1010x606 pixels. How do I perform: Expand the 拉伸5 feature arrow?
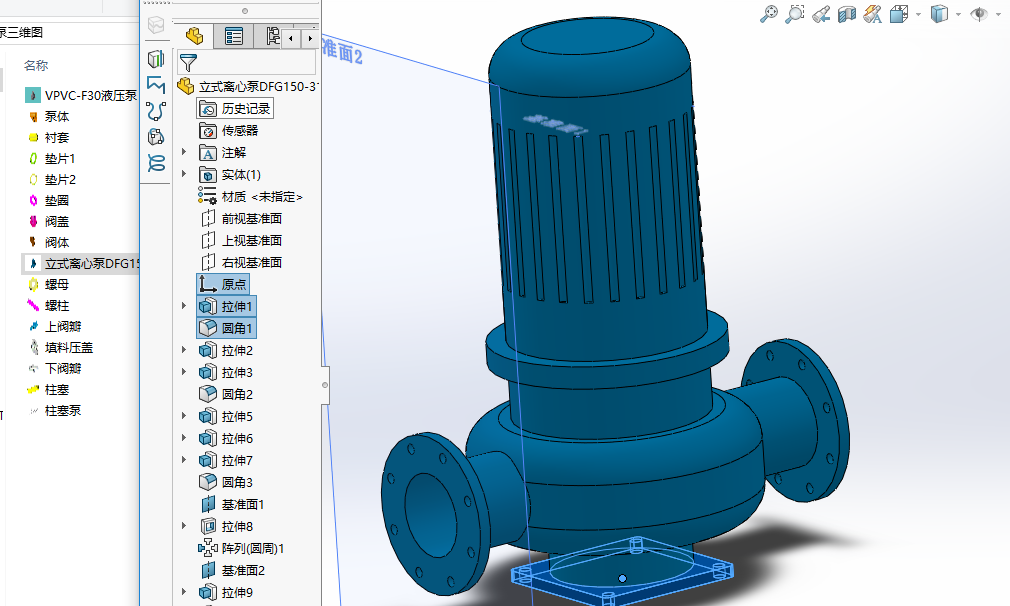184,417
